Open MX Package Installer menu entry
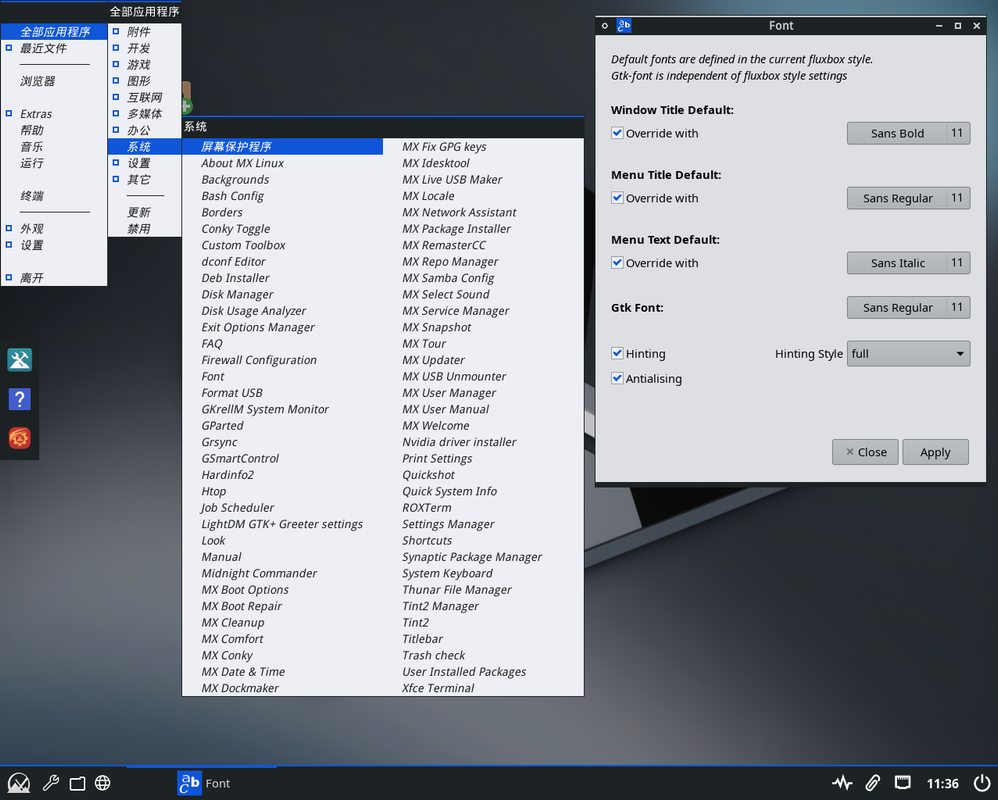 click(x=483, y=228)
